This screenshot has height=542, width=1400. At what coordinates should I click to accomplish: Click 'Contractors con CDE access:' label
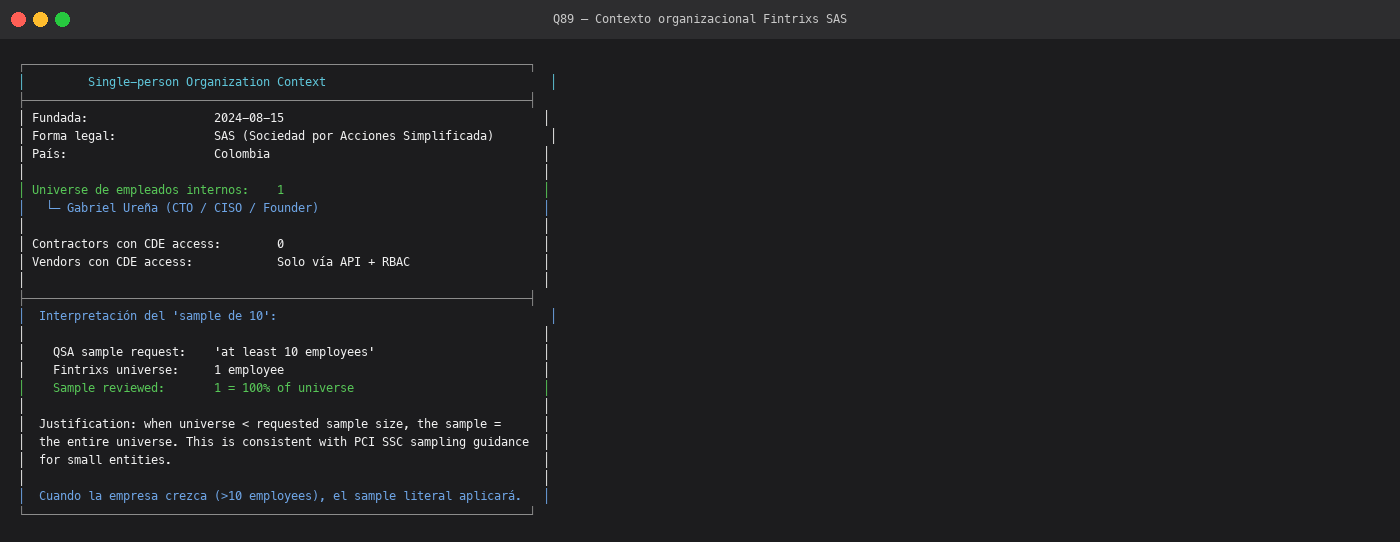[126, 244]
